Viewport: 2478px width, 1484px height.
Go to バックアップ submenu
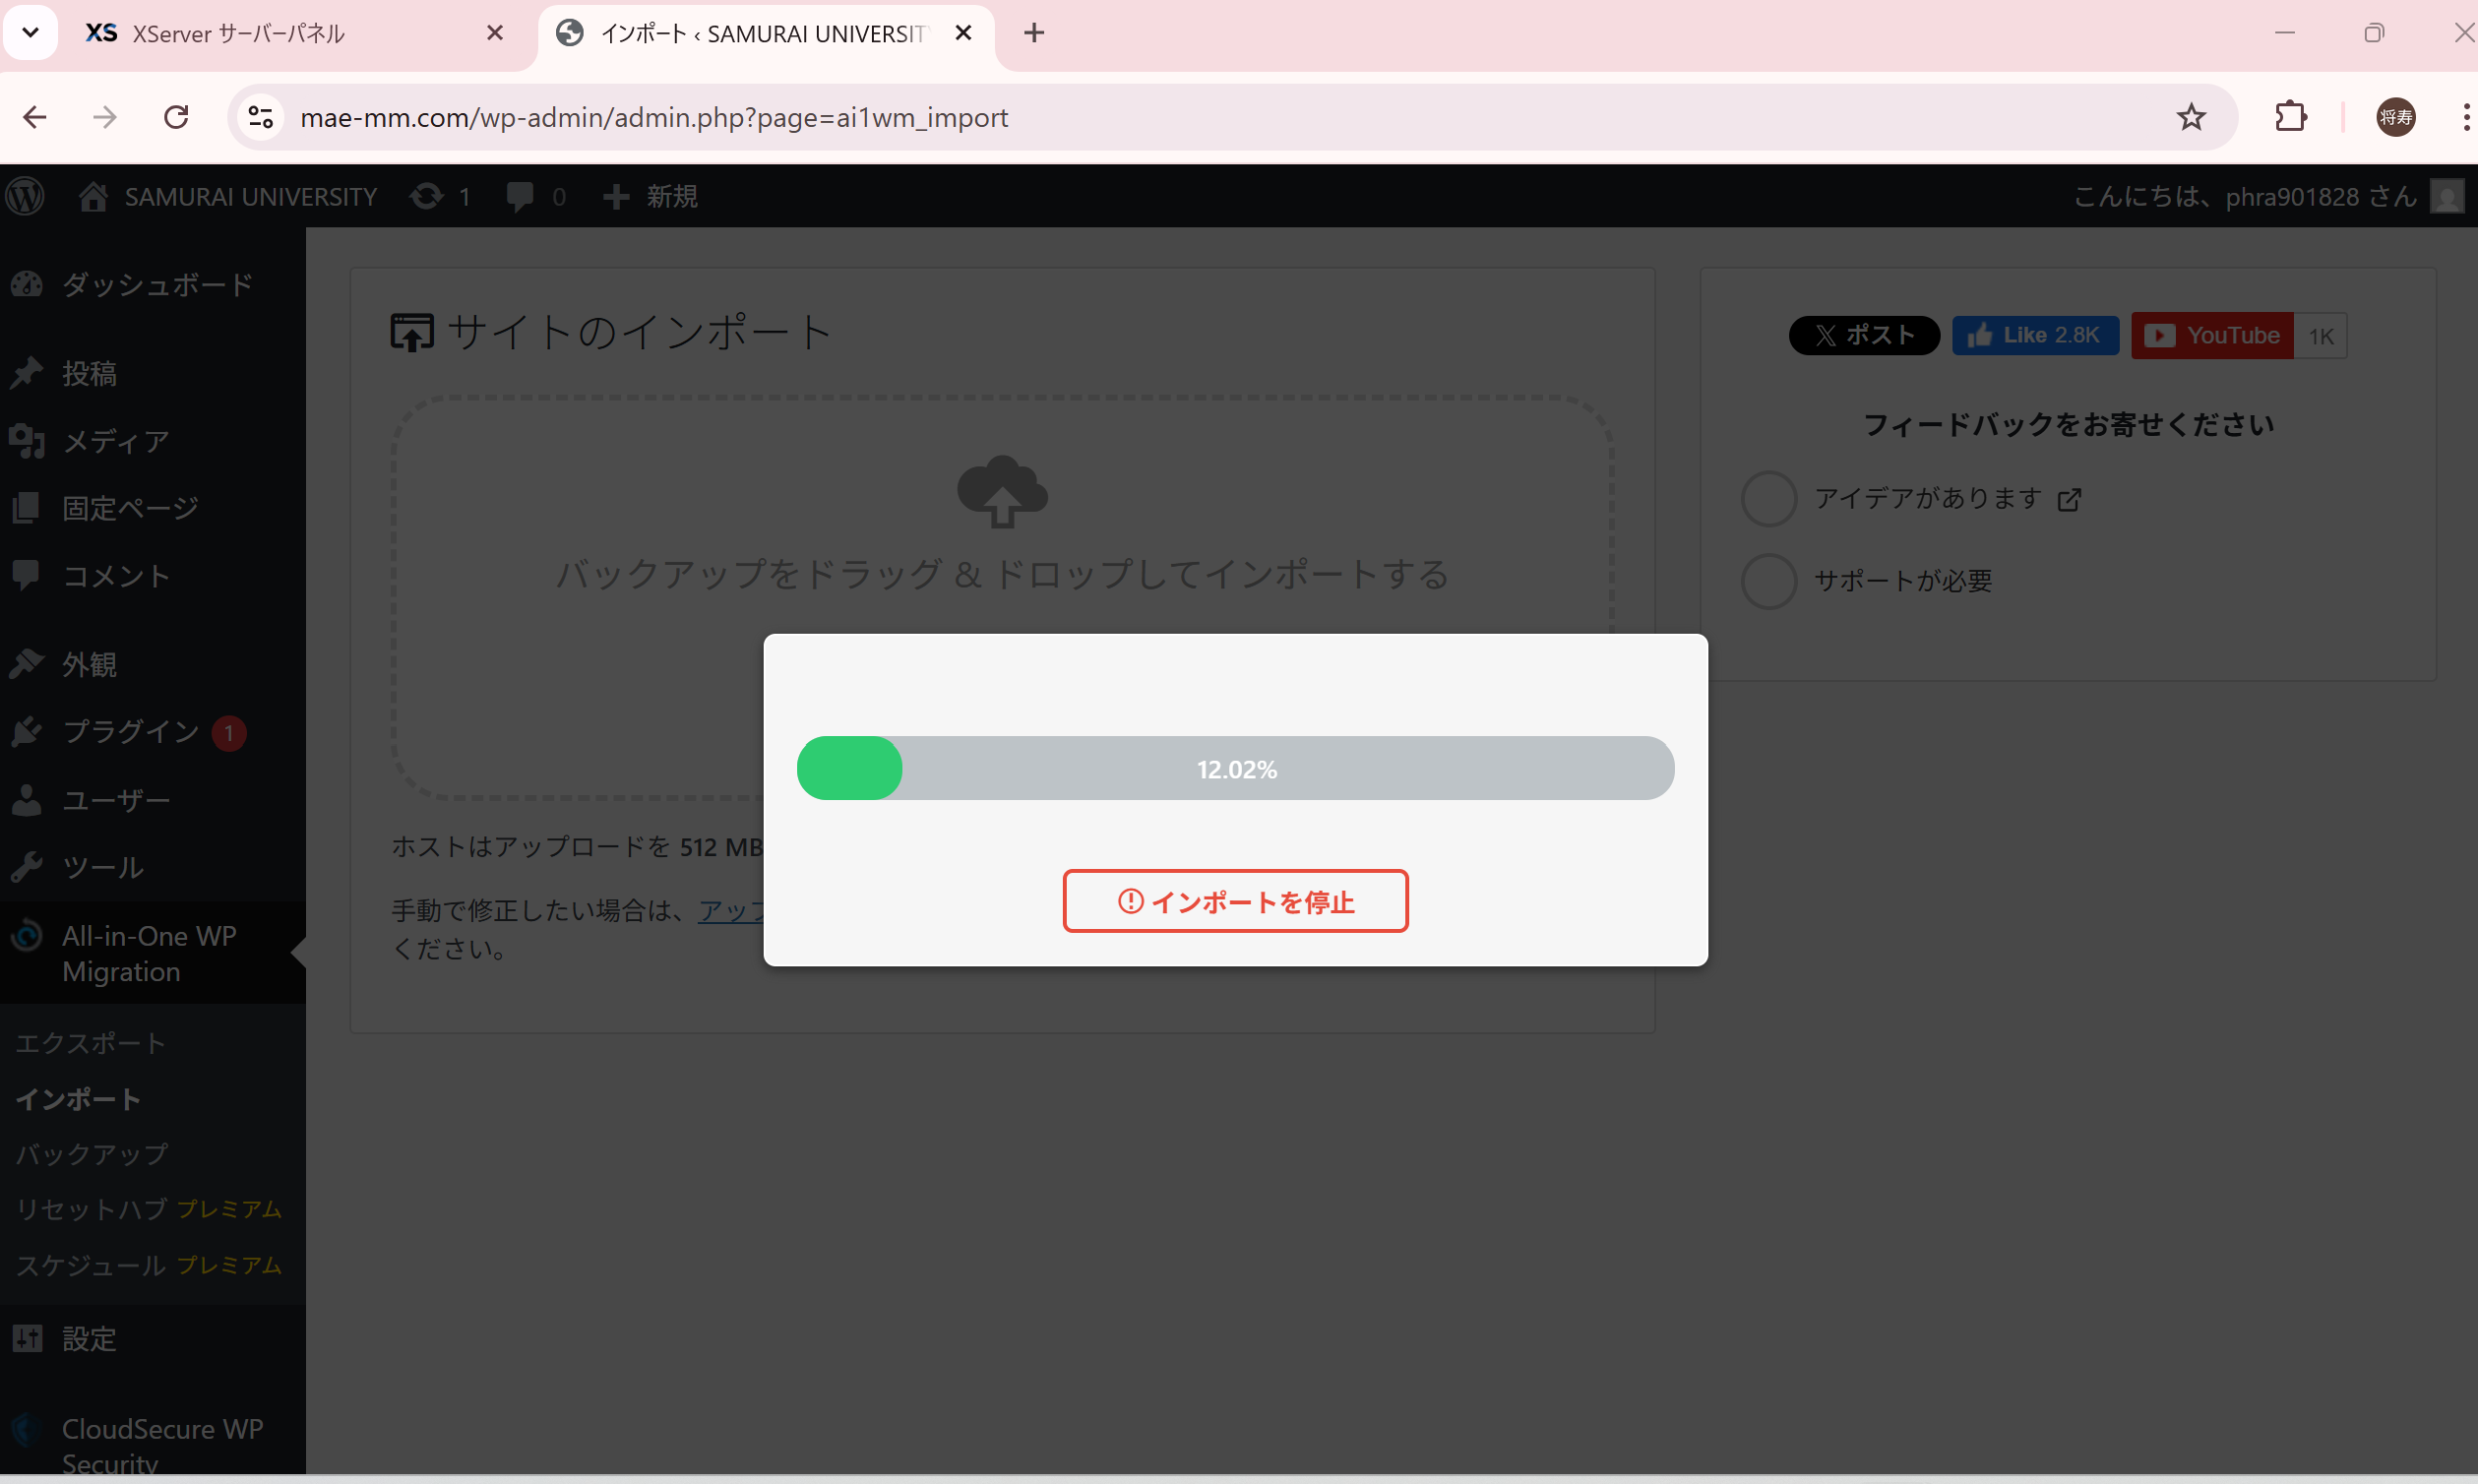(92, 1154)
